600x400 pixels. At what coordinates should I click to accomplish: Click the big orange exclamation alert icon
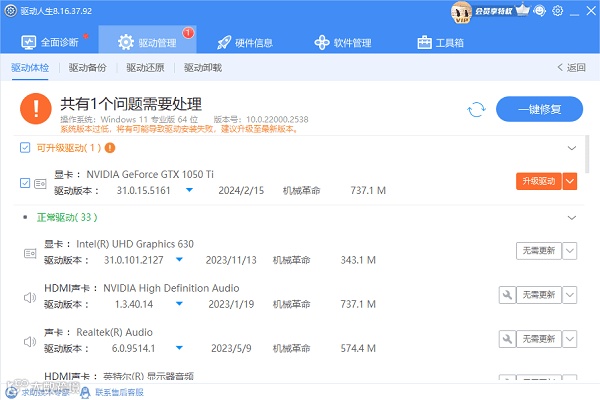pos(36,109)
